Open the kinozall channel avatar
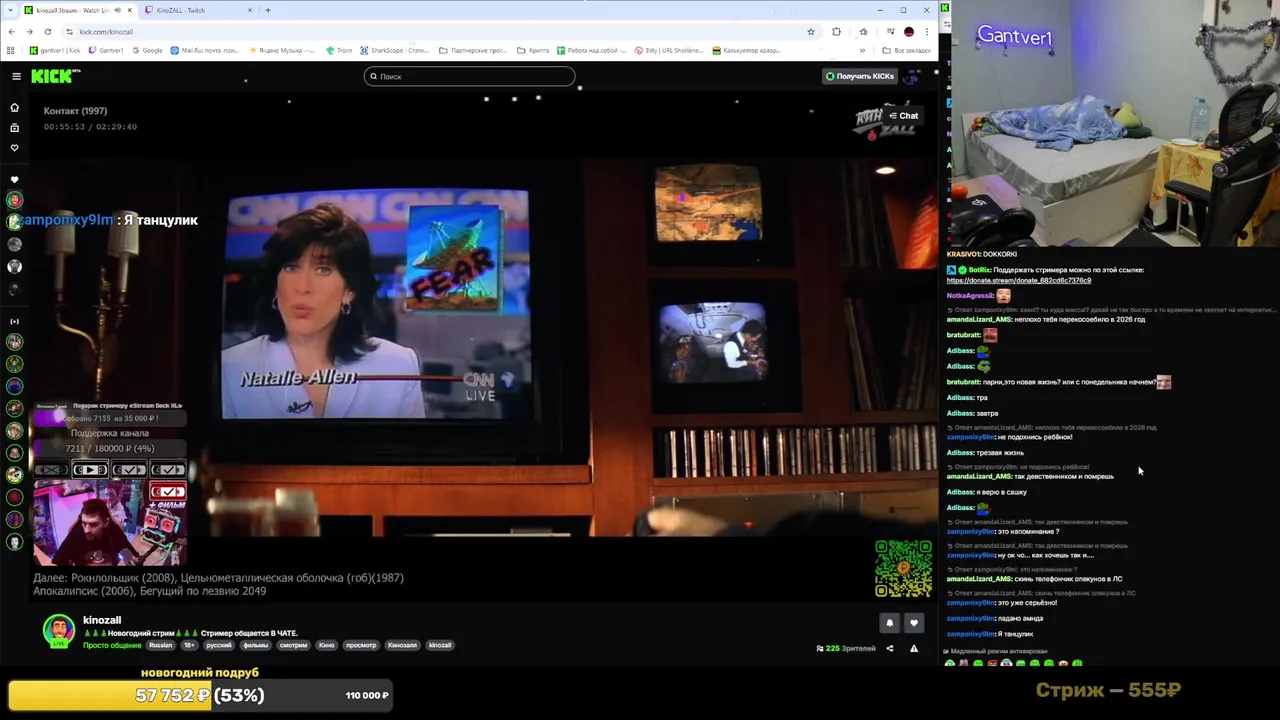This screenshot has width=1280, height=720. (x=58, y=629)
